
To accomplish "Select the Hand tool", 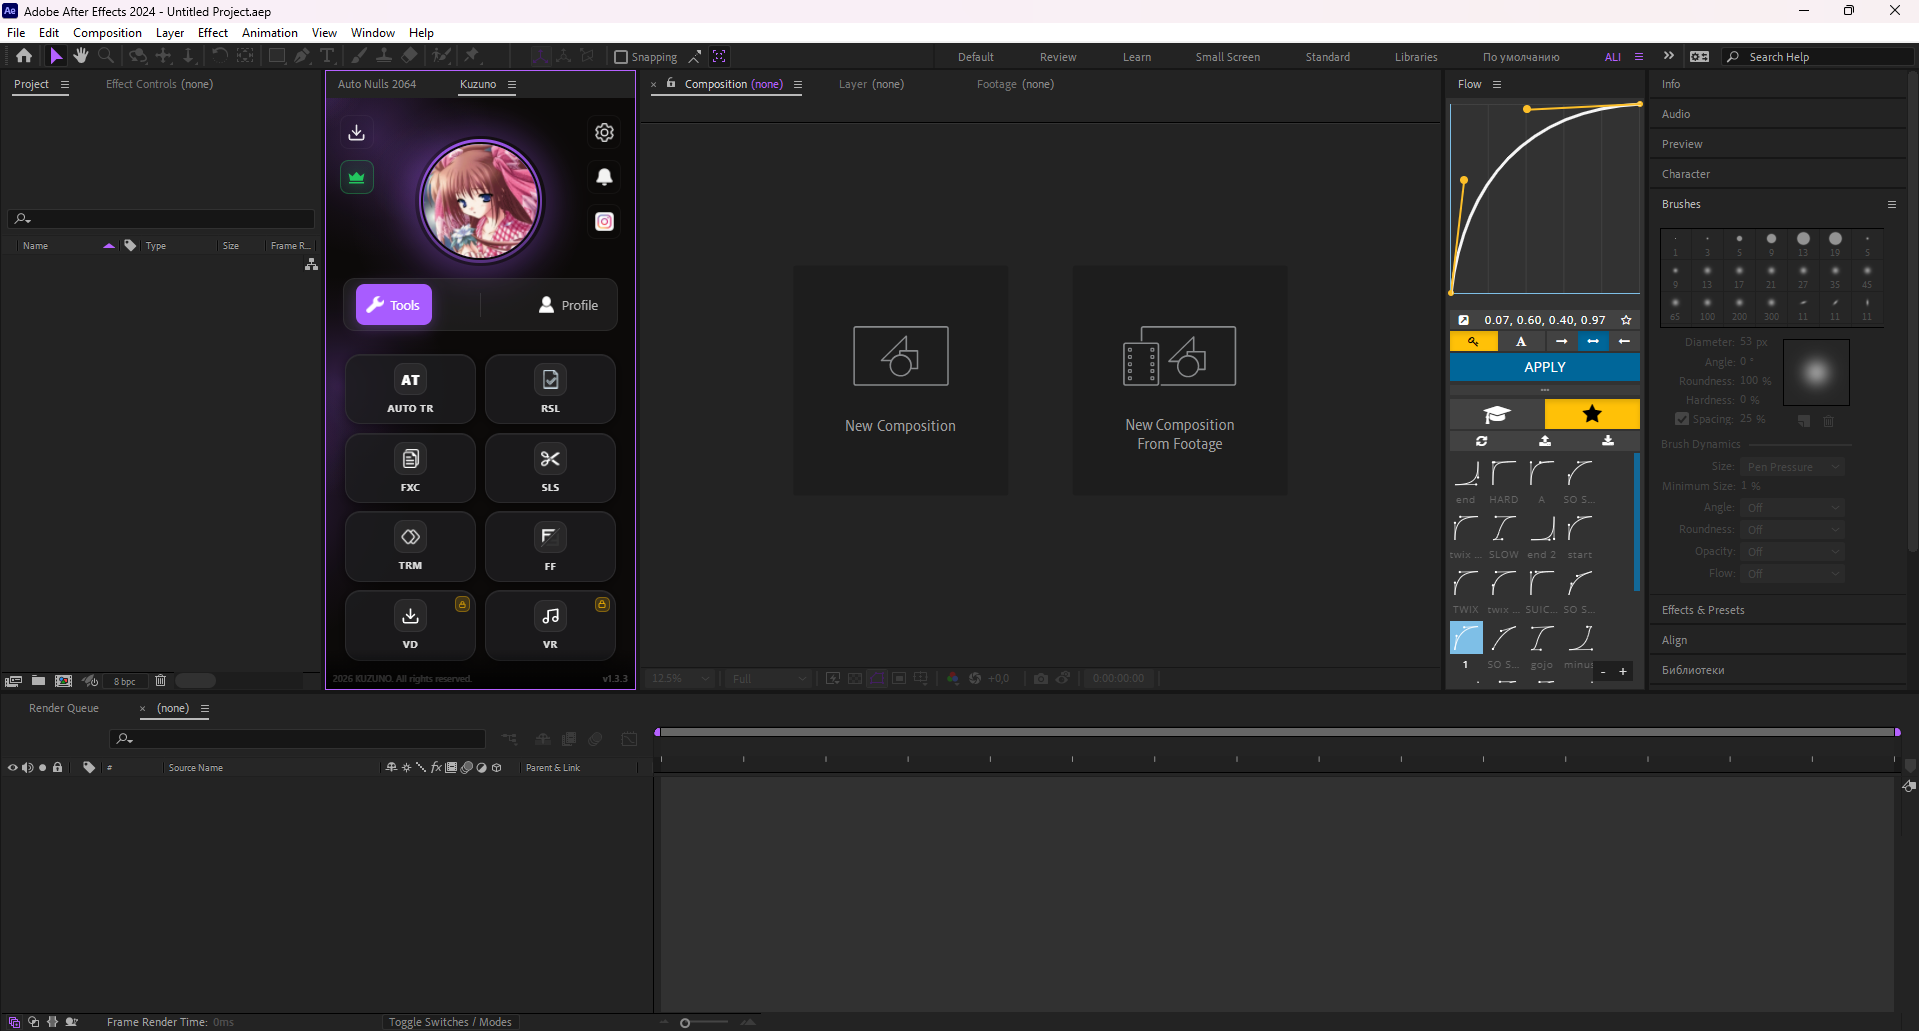I will (81, 56).
